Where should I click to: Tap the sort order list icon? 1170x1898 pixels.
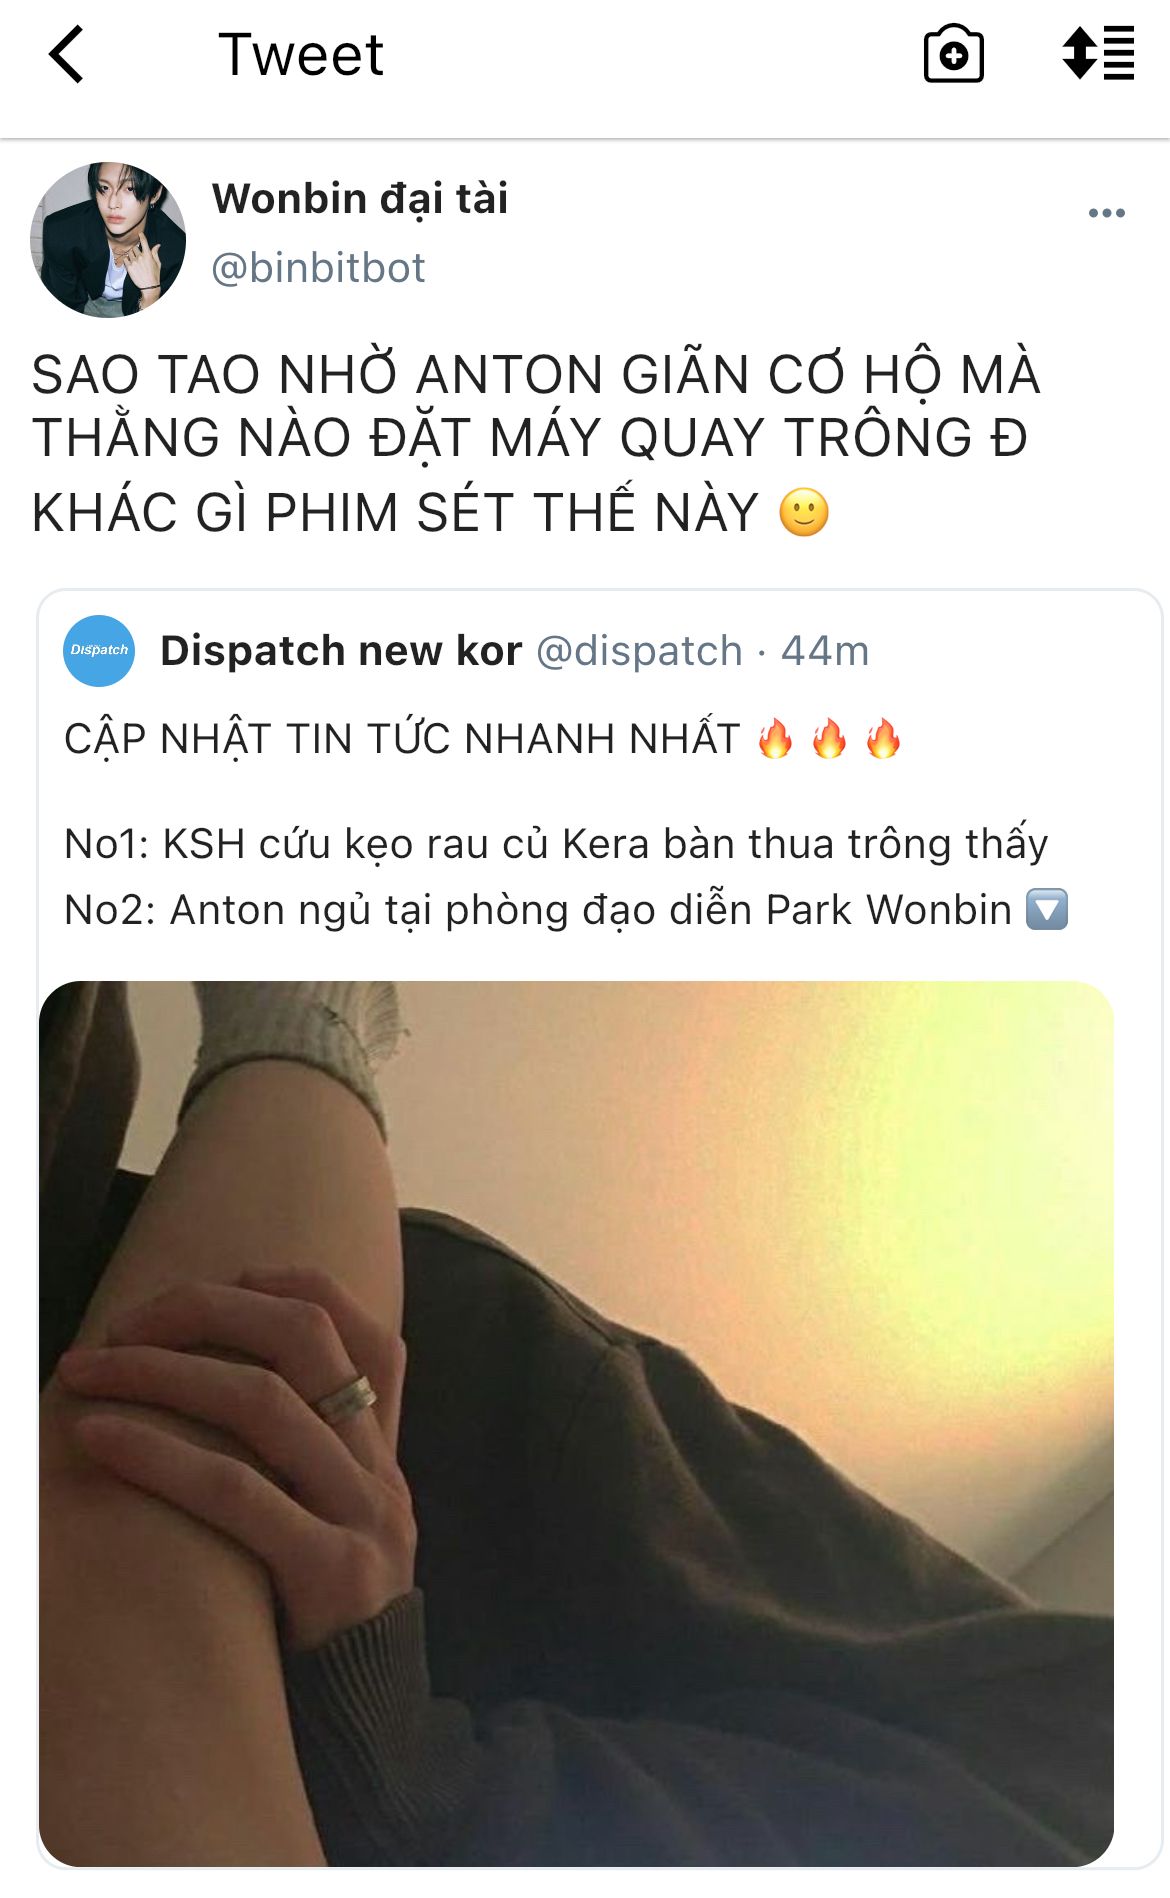[1098, 53]
